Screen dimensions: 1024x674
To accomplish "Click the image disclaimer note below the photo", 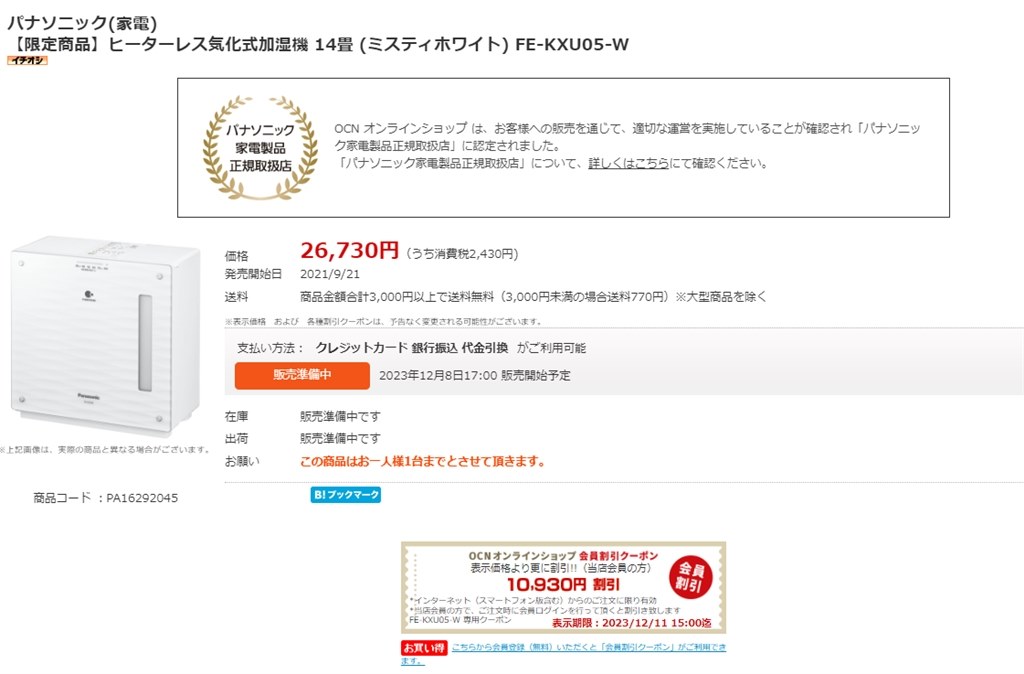I will 105,450.
